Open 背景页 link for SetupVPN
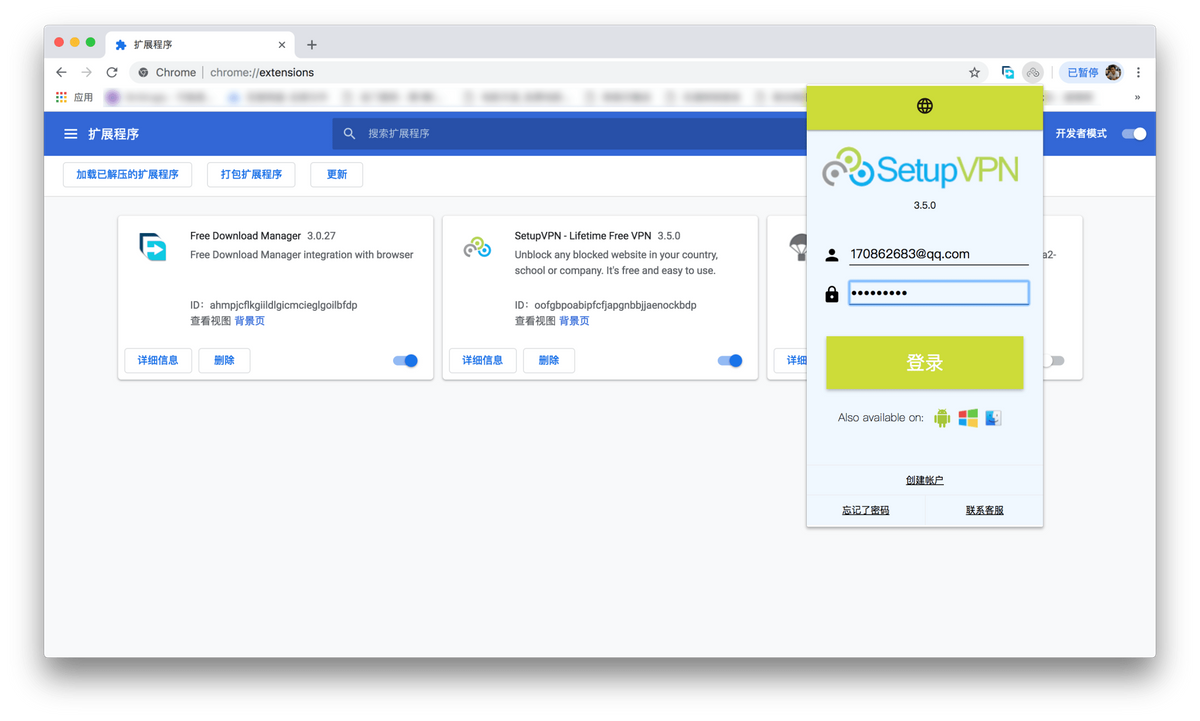 coord(574,321)
